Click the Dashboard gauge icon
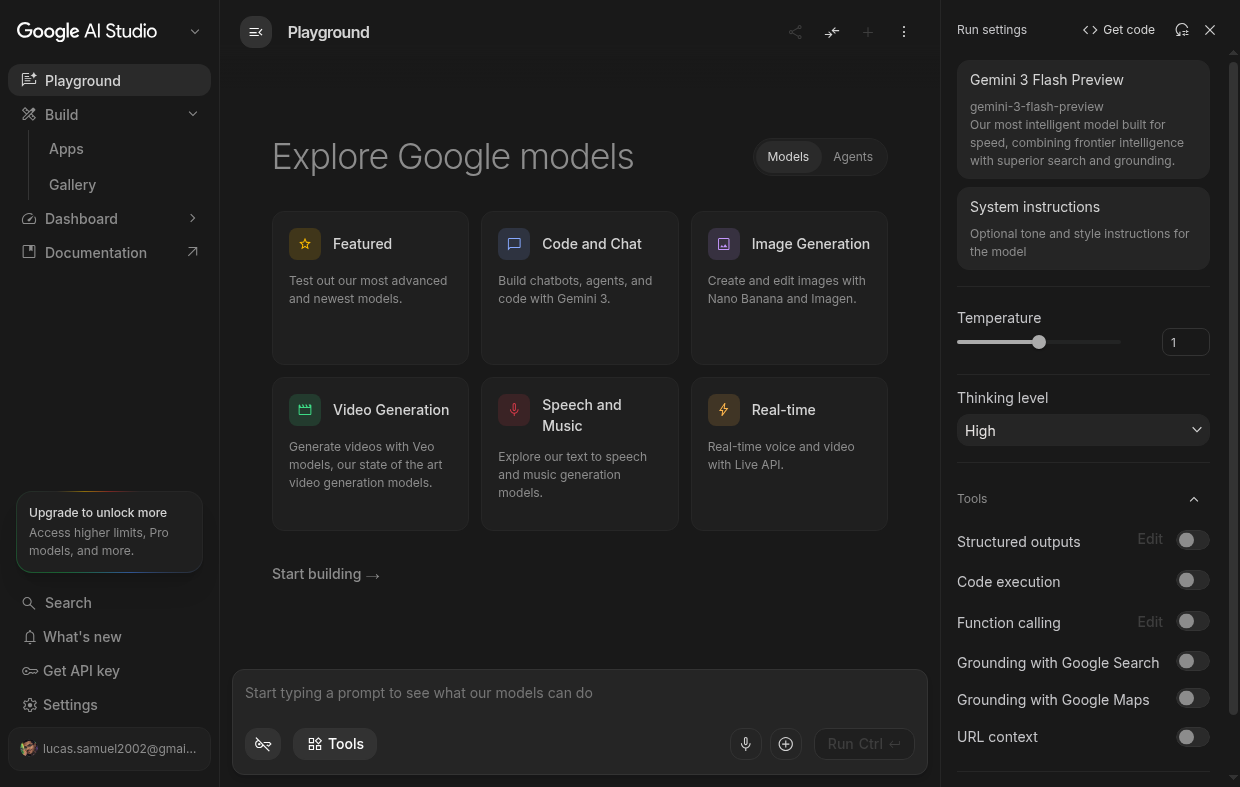The height and width of the screenshot is (787, 1240). pyautogui.click(x=29, y=219)
